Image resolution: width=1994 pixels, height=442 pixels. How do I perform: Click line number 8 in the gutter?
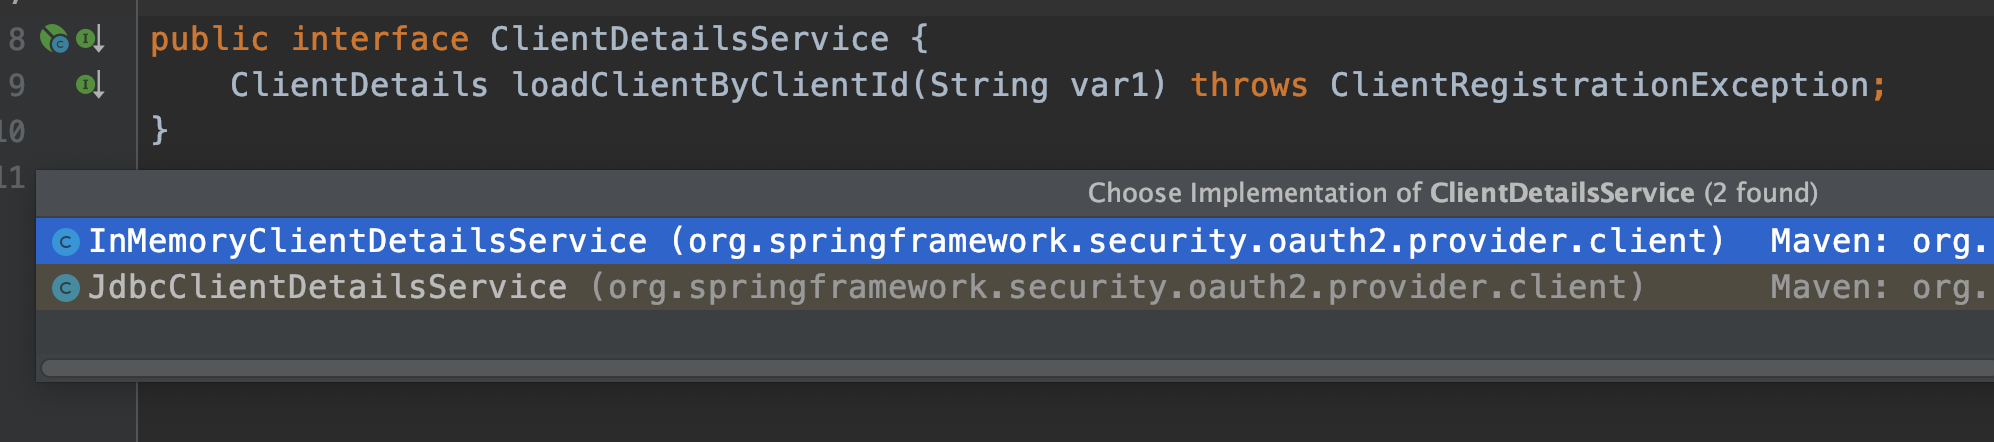(x=16, y=39)
